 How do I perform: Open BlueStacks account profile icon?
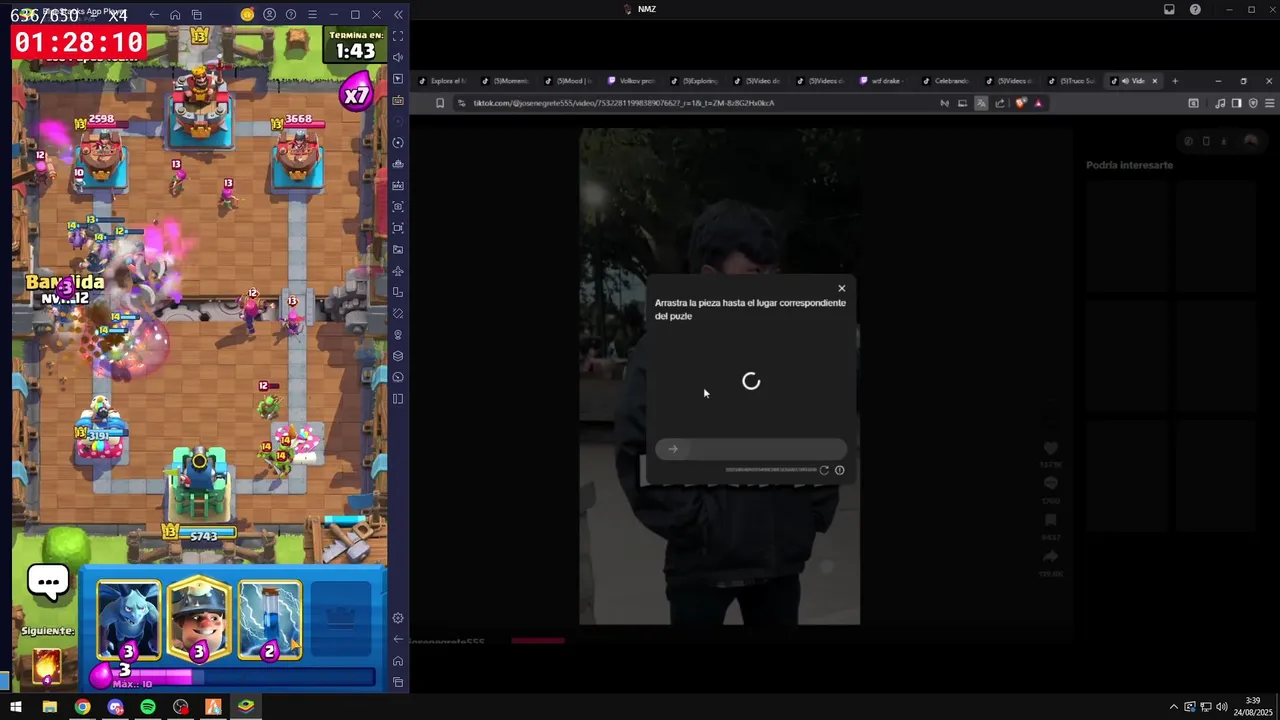[269, 15]
